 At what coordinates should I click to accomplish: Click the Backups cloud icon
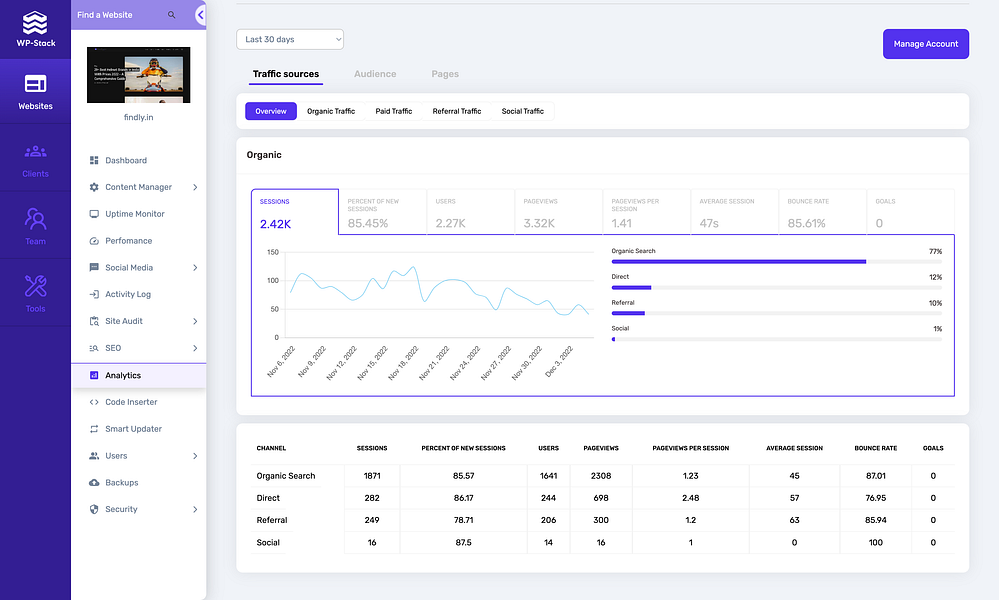pyautogui.click(x=94, y=482)
